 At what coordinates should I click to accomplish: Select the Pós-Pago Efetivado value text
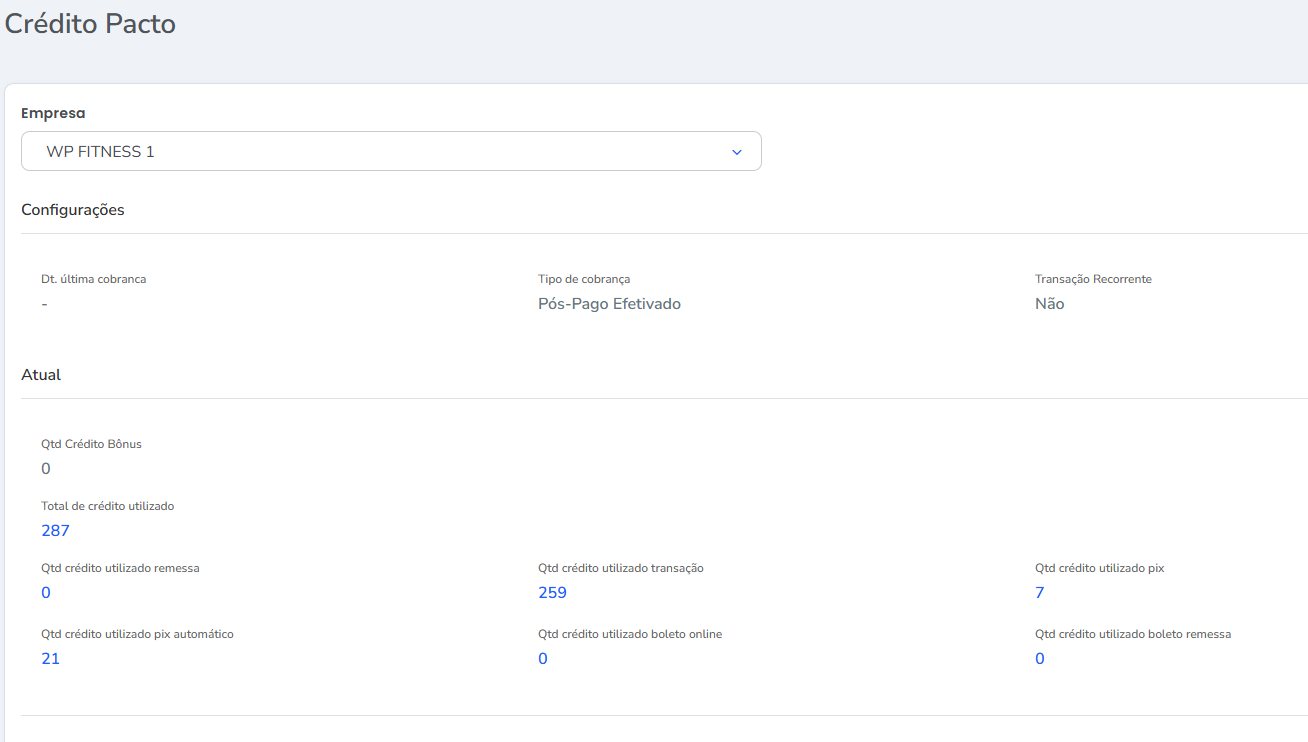(x=609, y=304)
